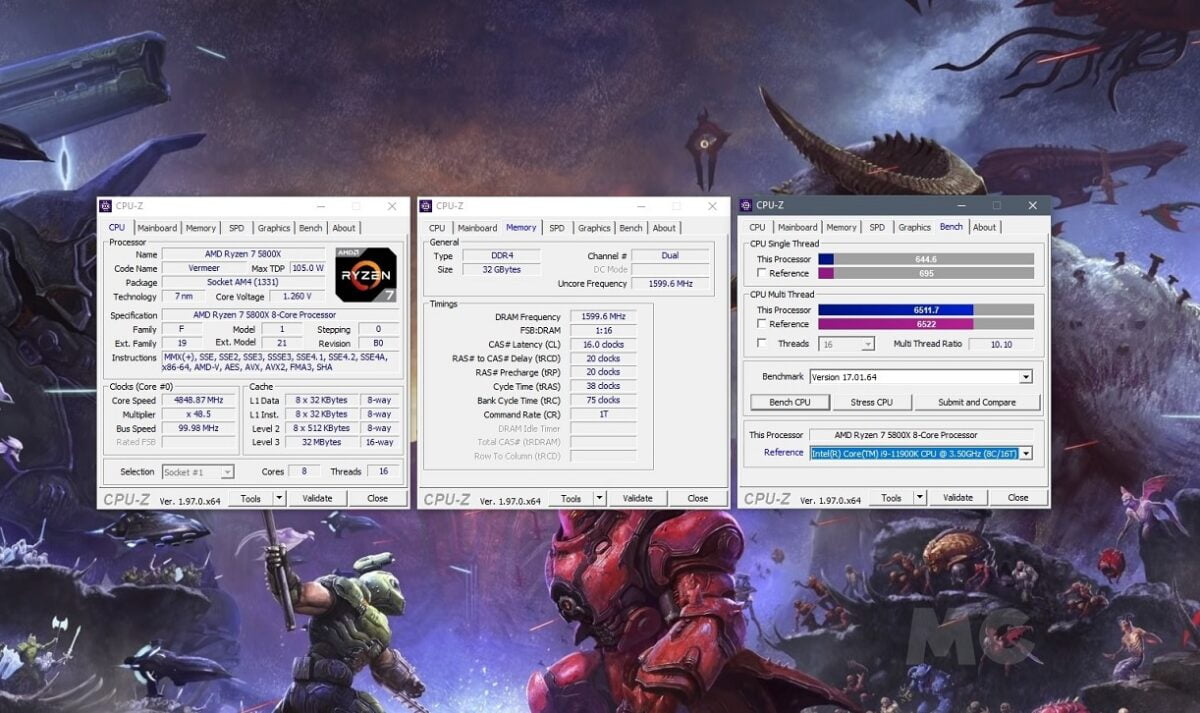Click the CPU-Z title bar icon on the middle window

425,204
